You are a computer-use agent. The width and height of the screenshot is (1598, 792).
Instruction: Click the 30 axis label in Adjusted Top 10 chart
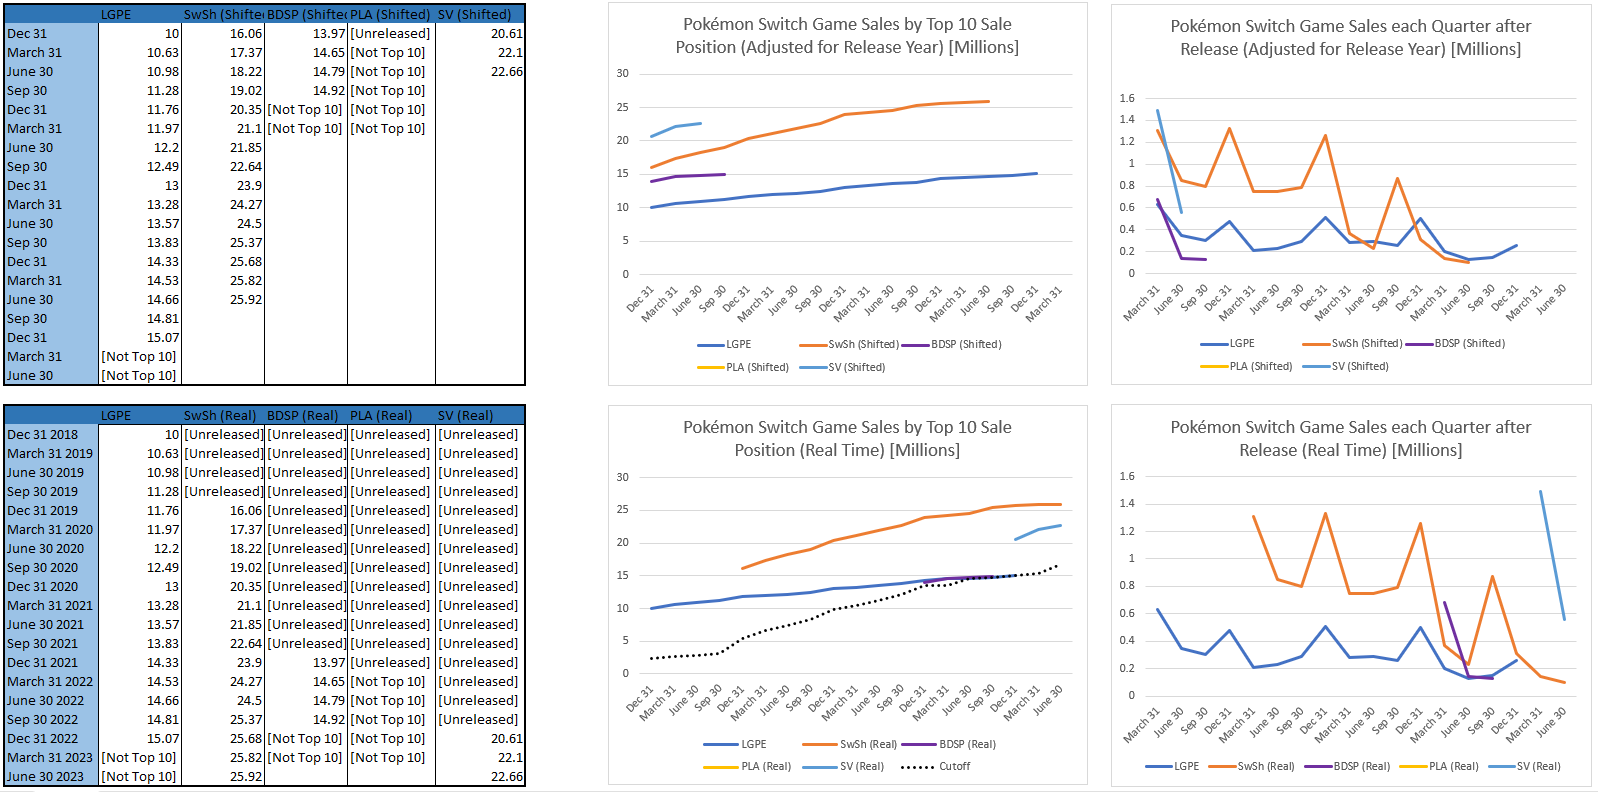click(623, 73)
